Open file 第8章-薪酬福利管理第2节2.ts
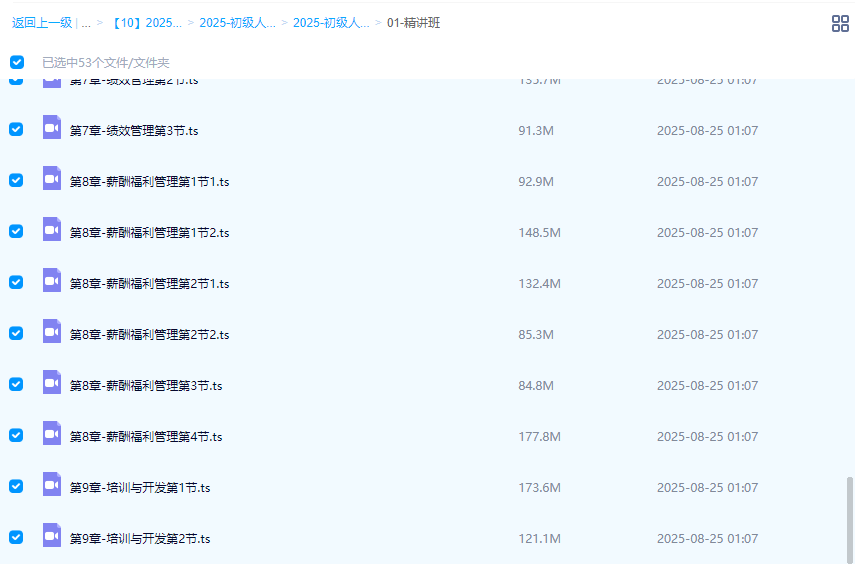Viewport: 858px width, 570px height. pyautogui.click(x=149, y=334)
